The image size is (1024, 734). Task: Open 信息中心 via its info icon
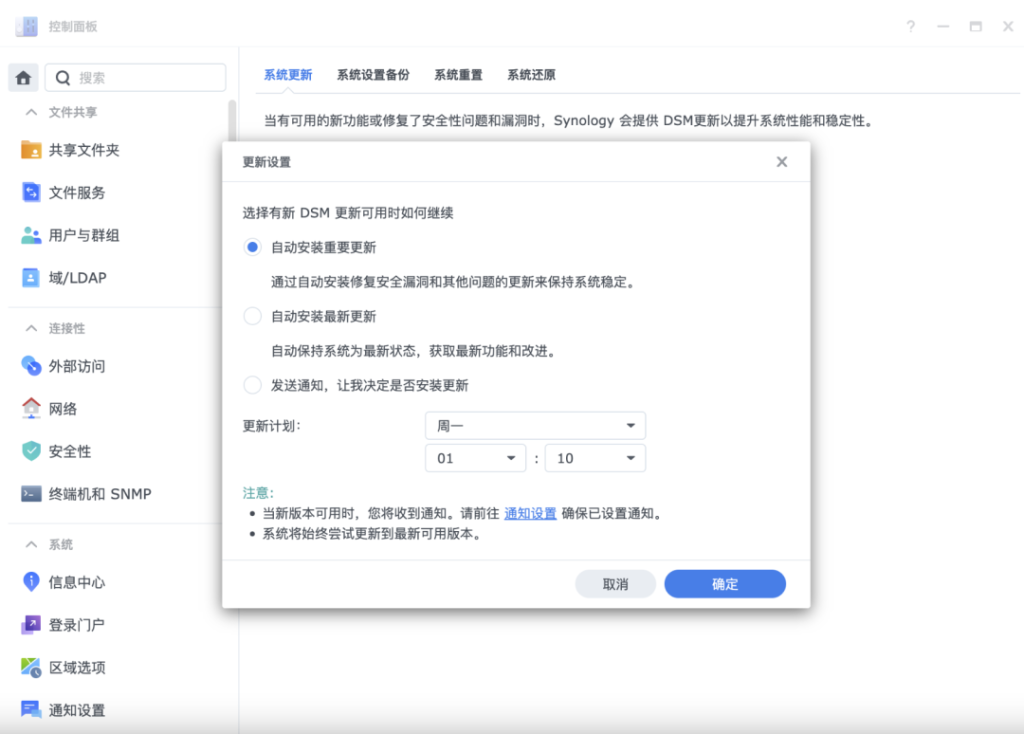(32, 582)
